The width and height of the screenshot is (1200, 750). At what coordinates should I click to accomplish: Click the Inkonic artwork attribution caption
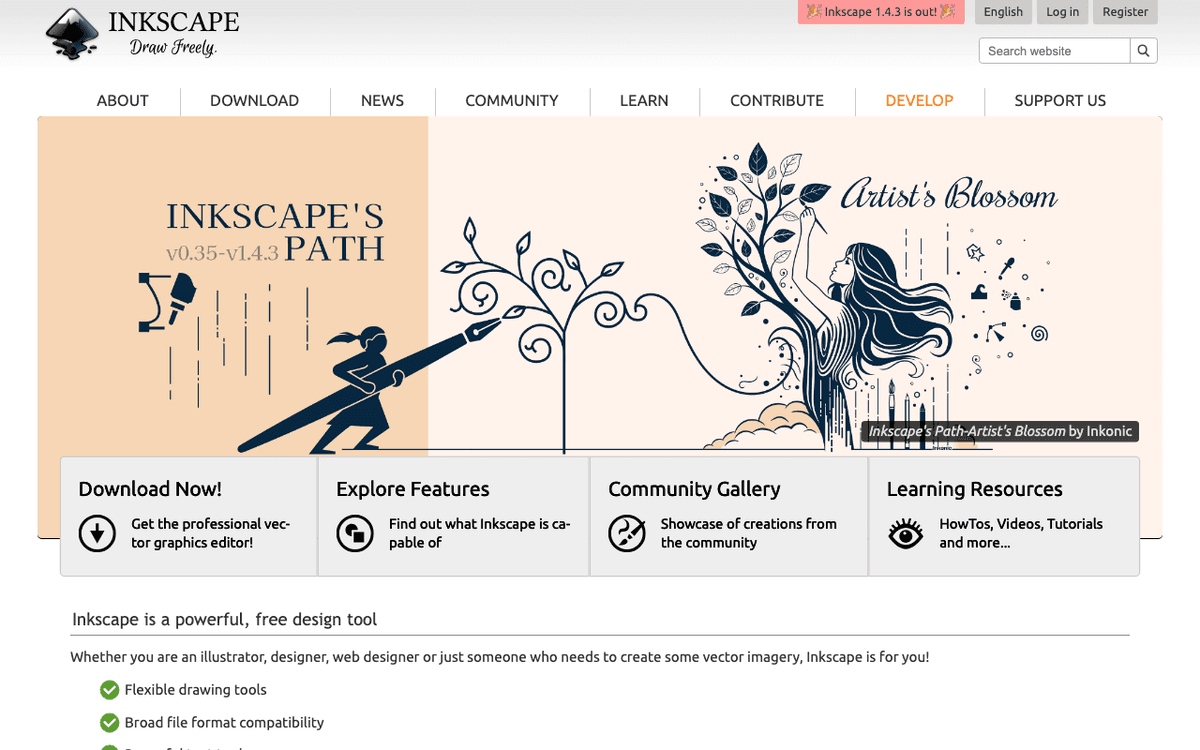pyautogui.click(x=1000, y=431)
